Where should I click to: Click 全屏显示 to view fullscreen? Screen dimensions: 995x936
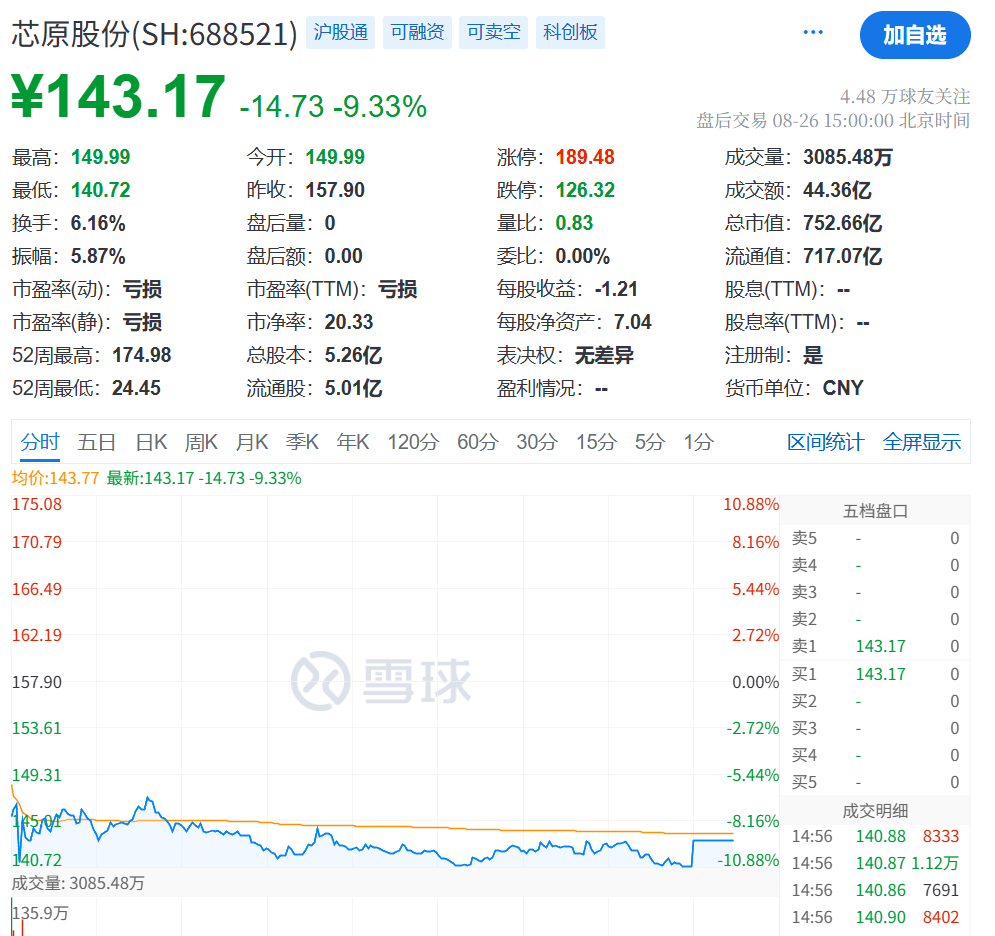(x=922, y=442)
